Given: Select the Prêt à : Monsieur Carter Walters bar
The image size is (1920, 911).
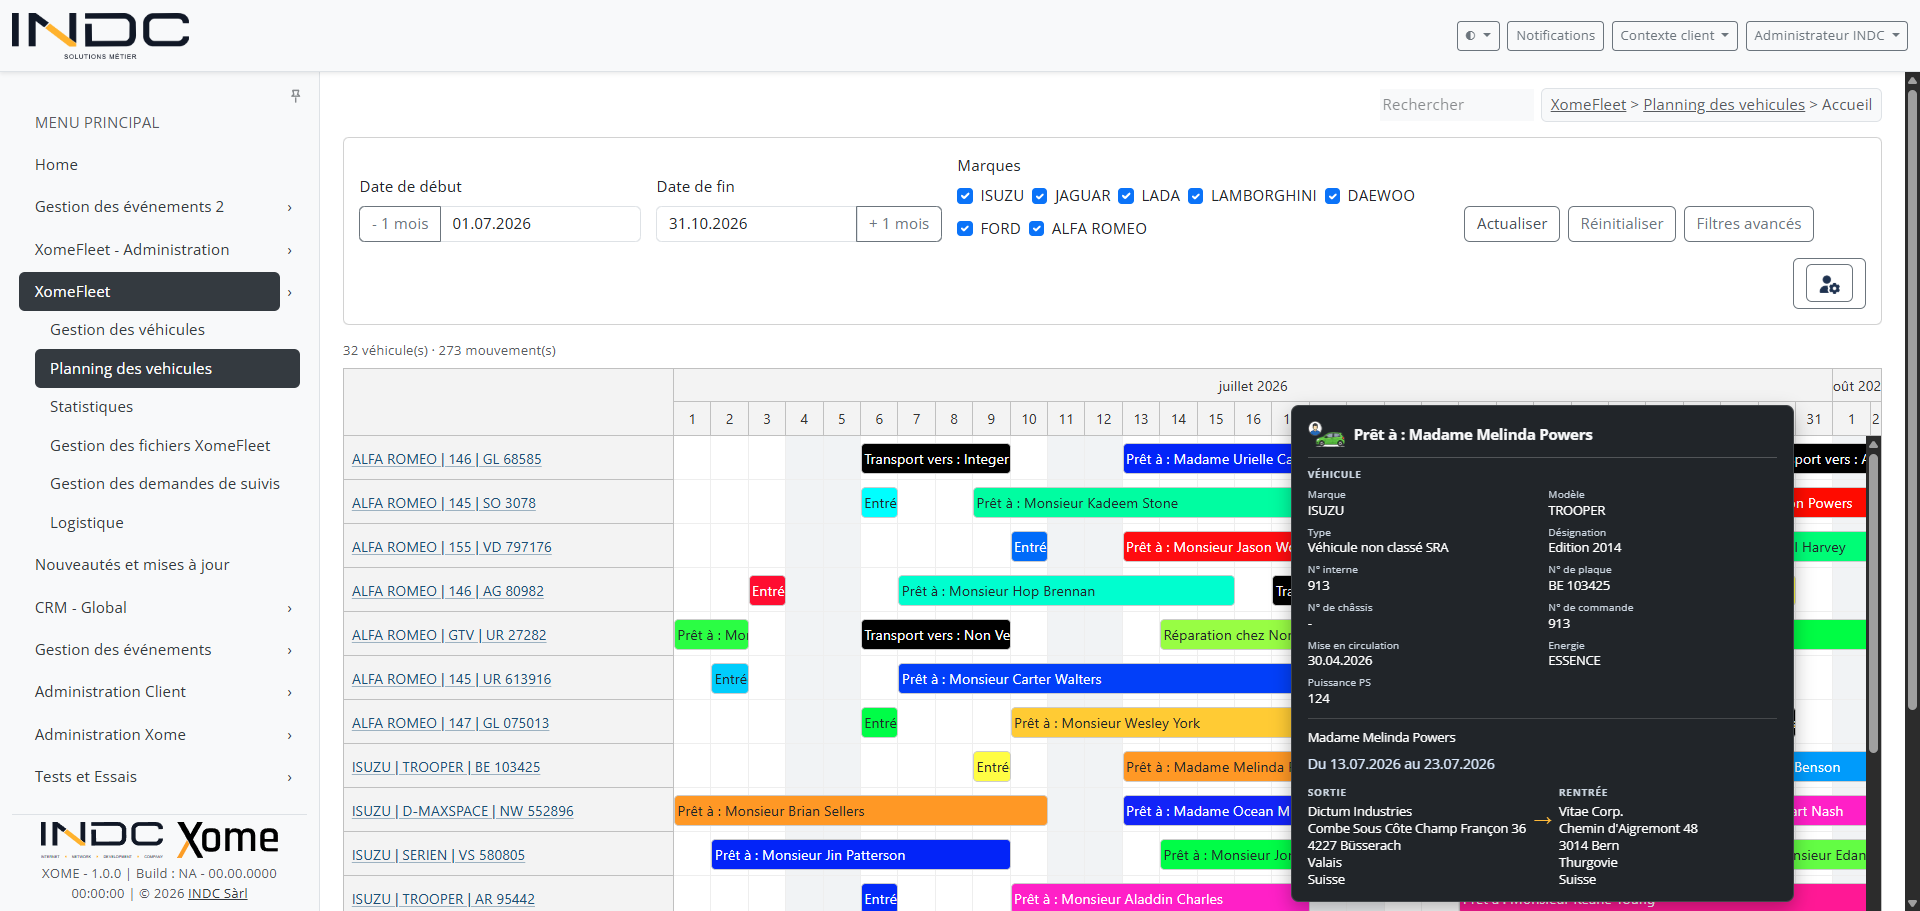Looking at the screenshot, I should 1095,679.
